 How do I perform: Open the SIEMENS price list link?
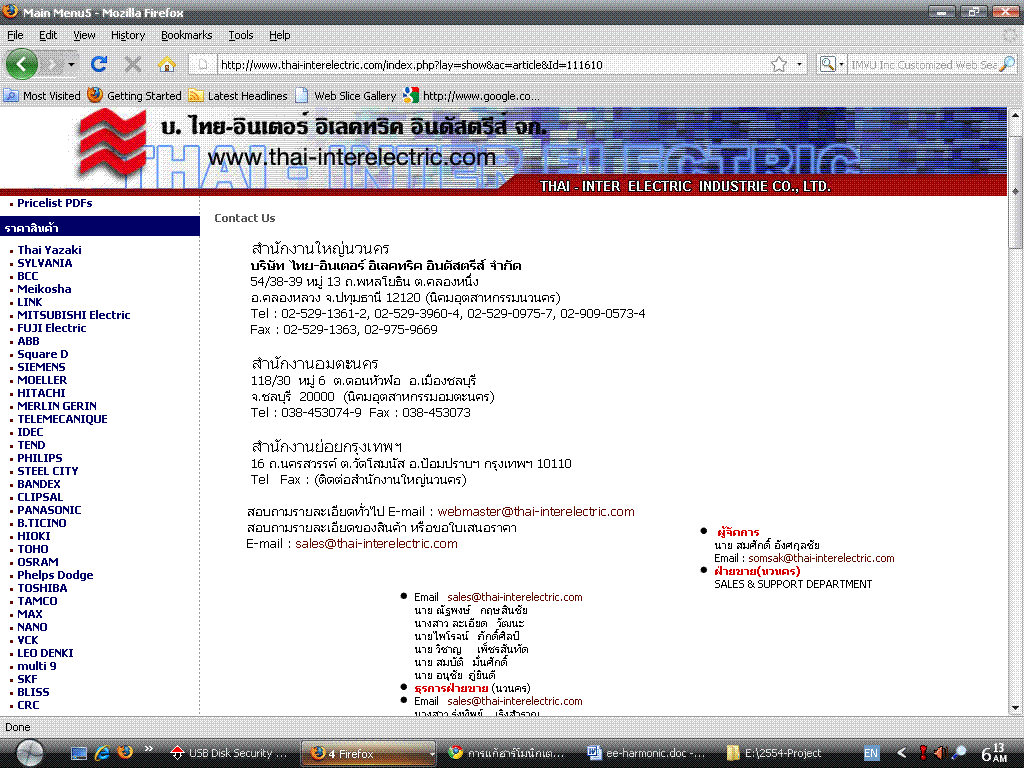41,367
